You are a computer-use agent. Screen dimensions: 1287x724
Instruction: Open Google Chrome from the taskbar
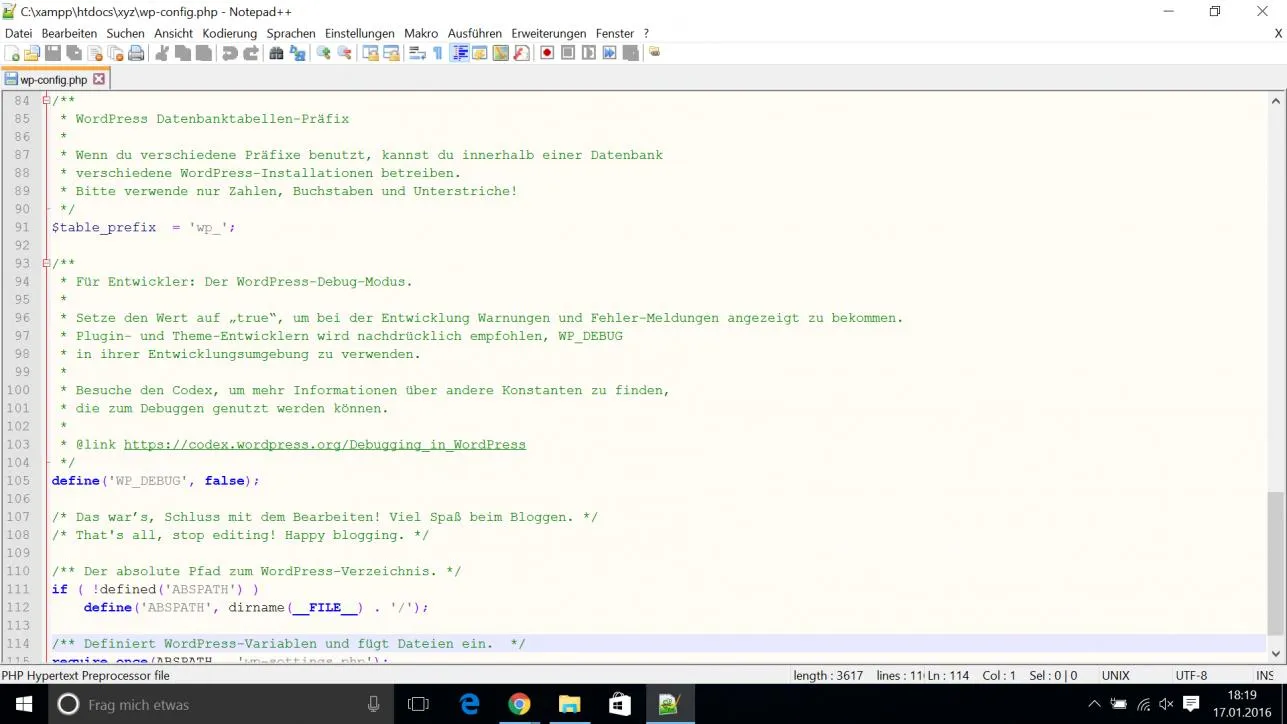[x=519, y=704]
